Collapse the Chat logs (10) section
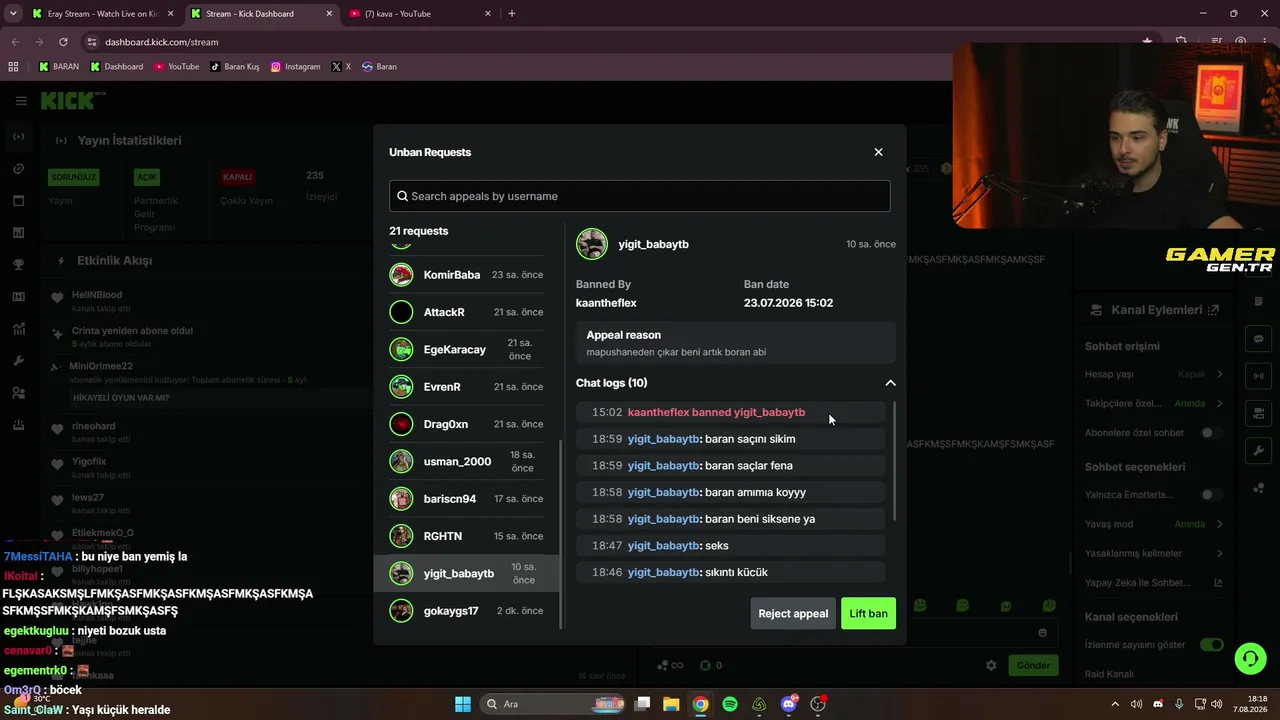The image size is (1280, 720). pos(890,383)
